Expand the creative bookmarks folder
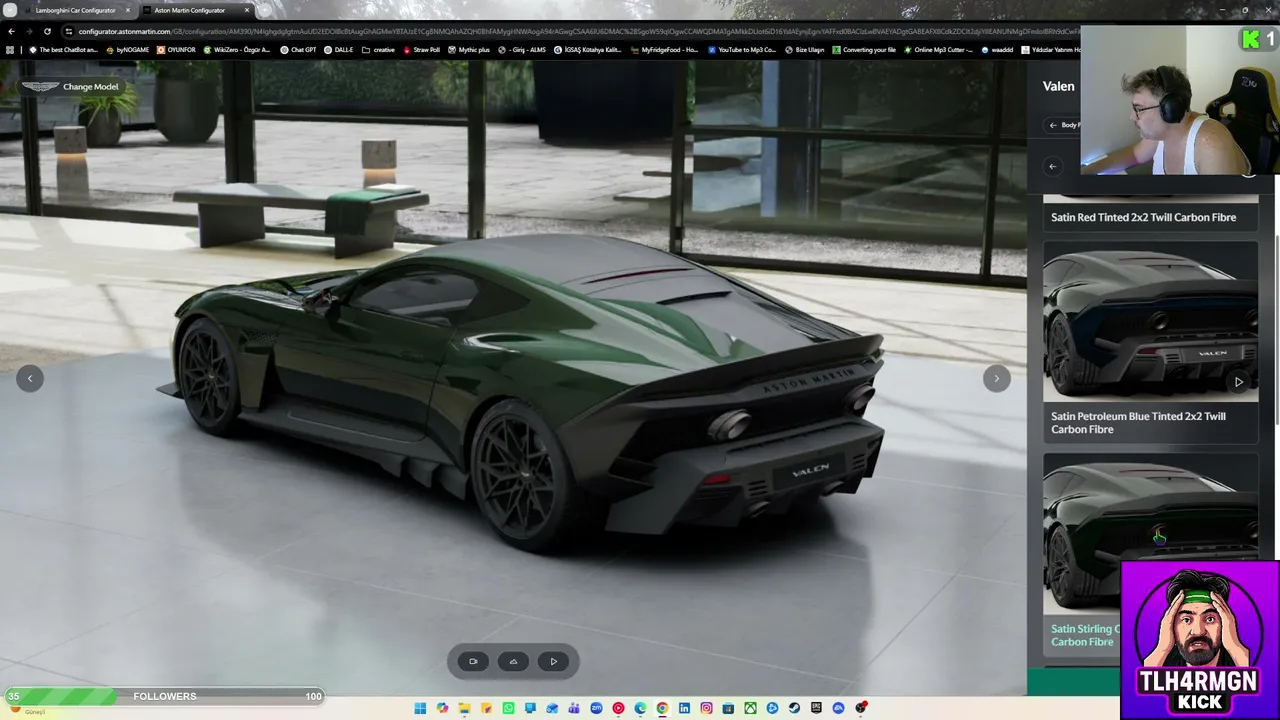Image resolution: width=1280 pixels, height=720 pixels. 378,50
